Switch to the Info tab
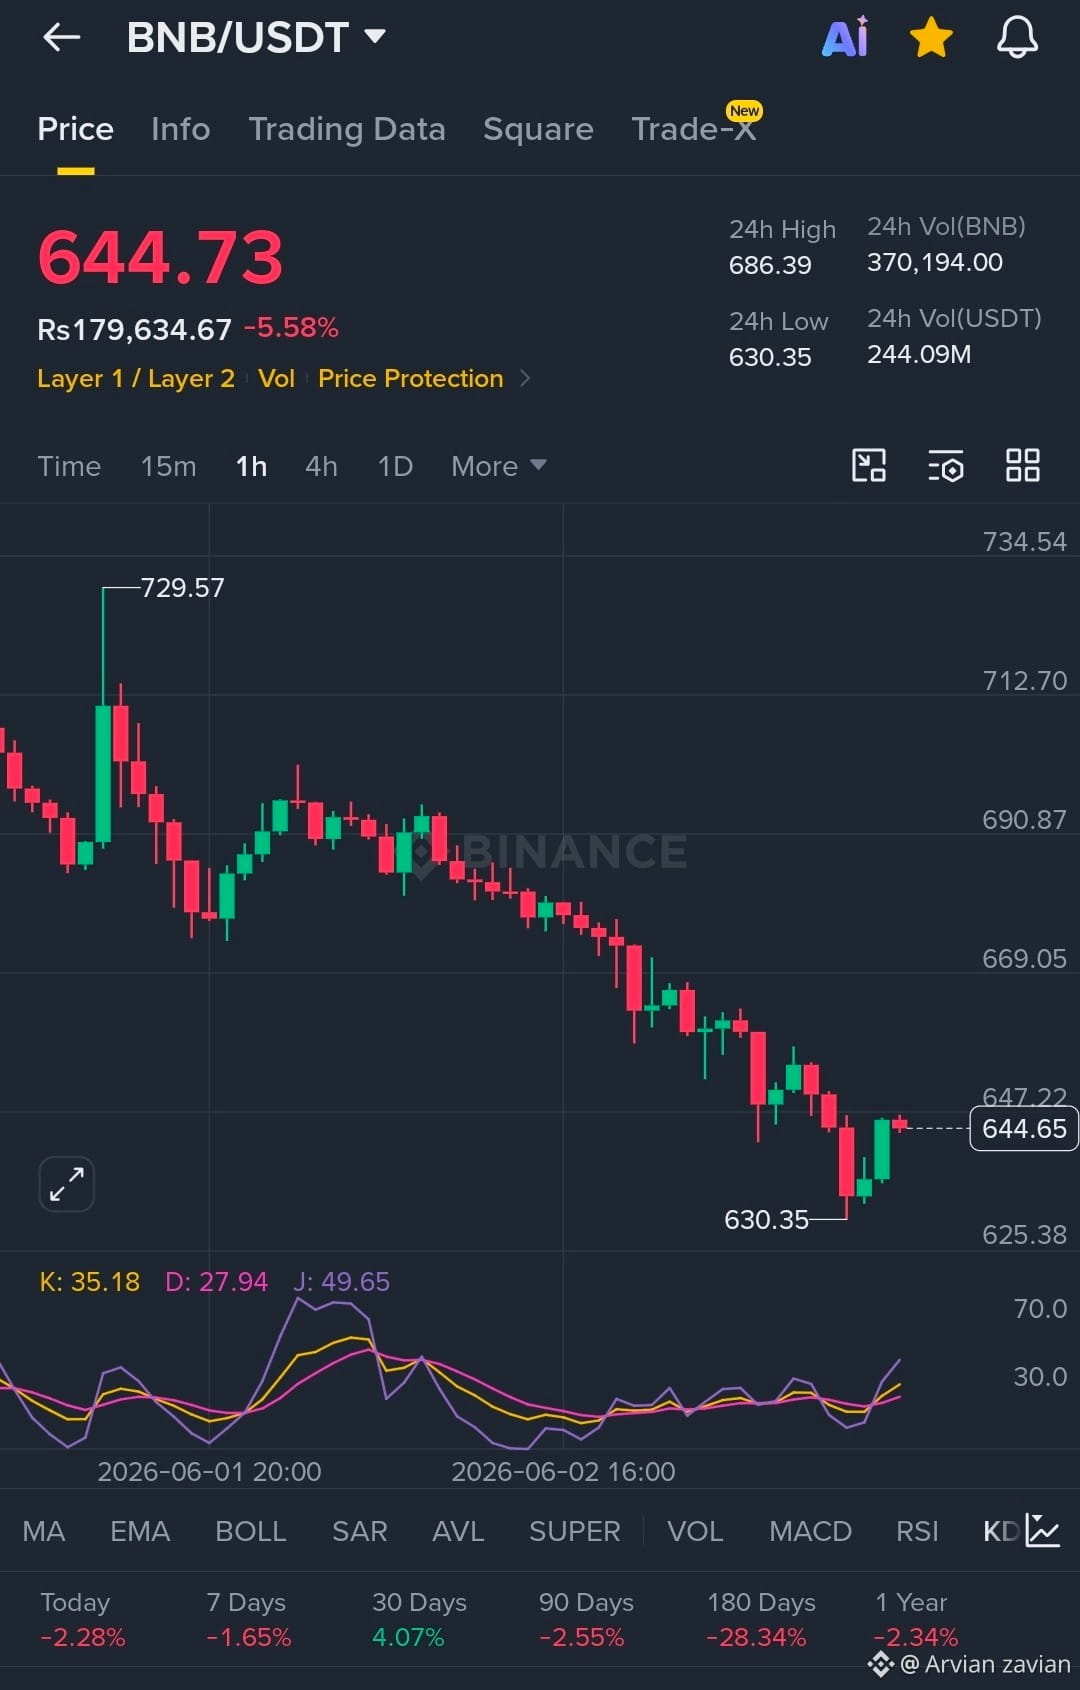 click(180, 129)
